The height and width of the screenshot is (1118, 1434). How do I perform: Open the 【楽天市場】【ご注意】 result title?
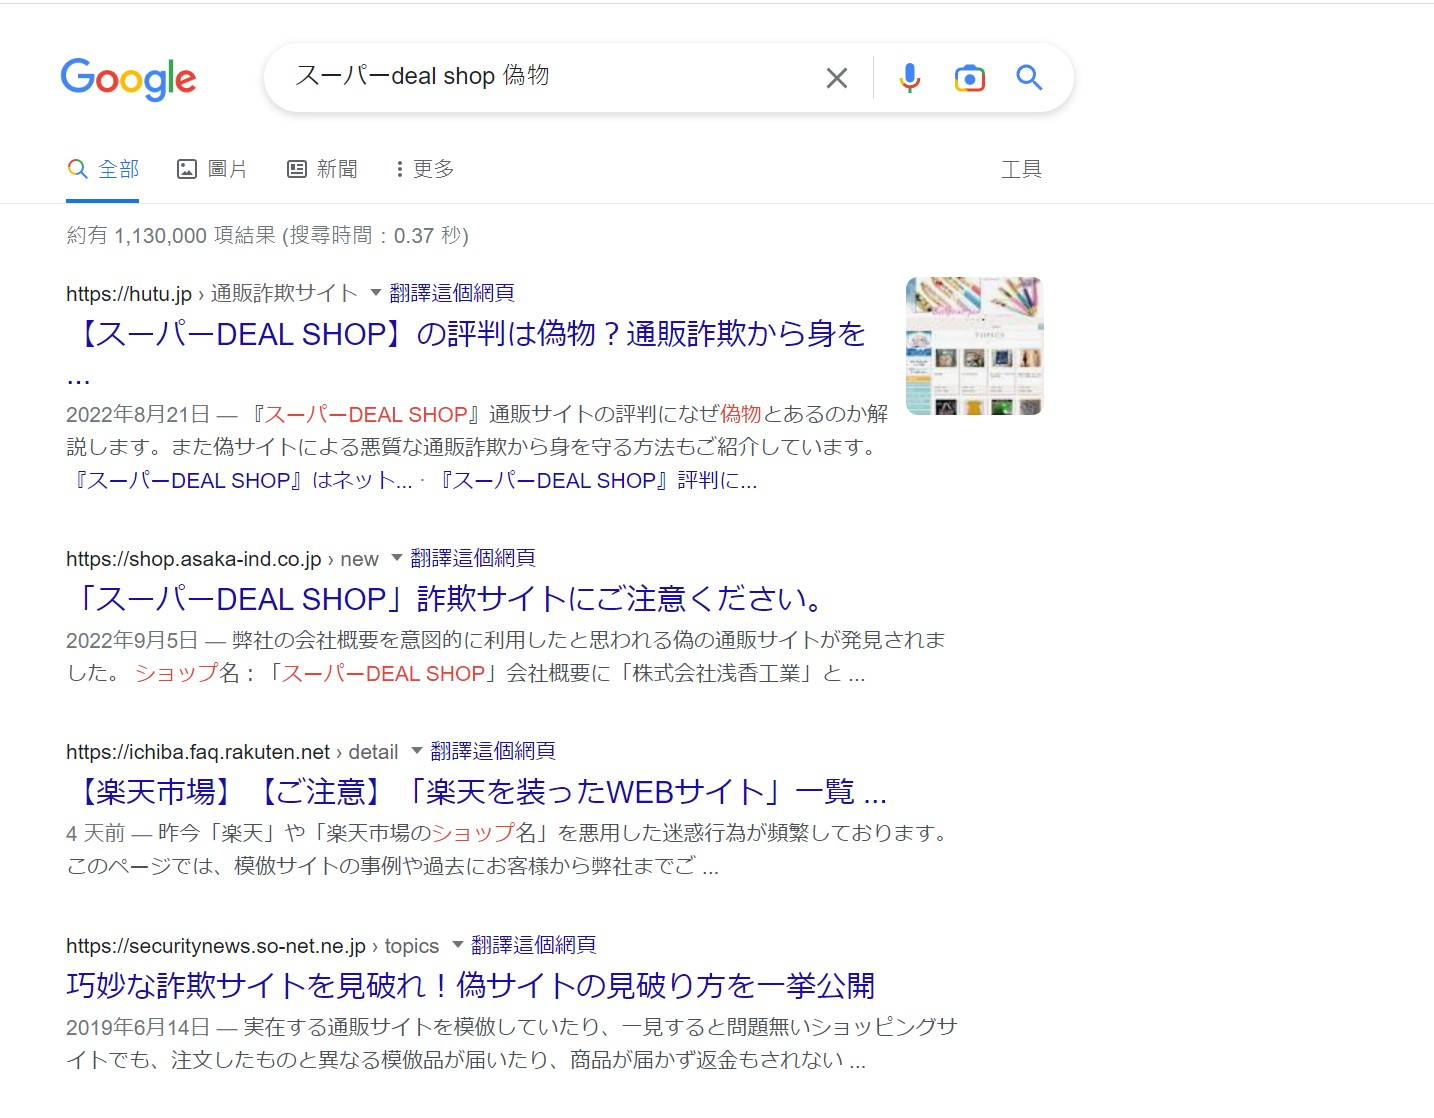(x=477, y=792)
